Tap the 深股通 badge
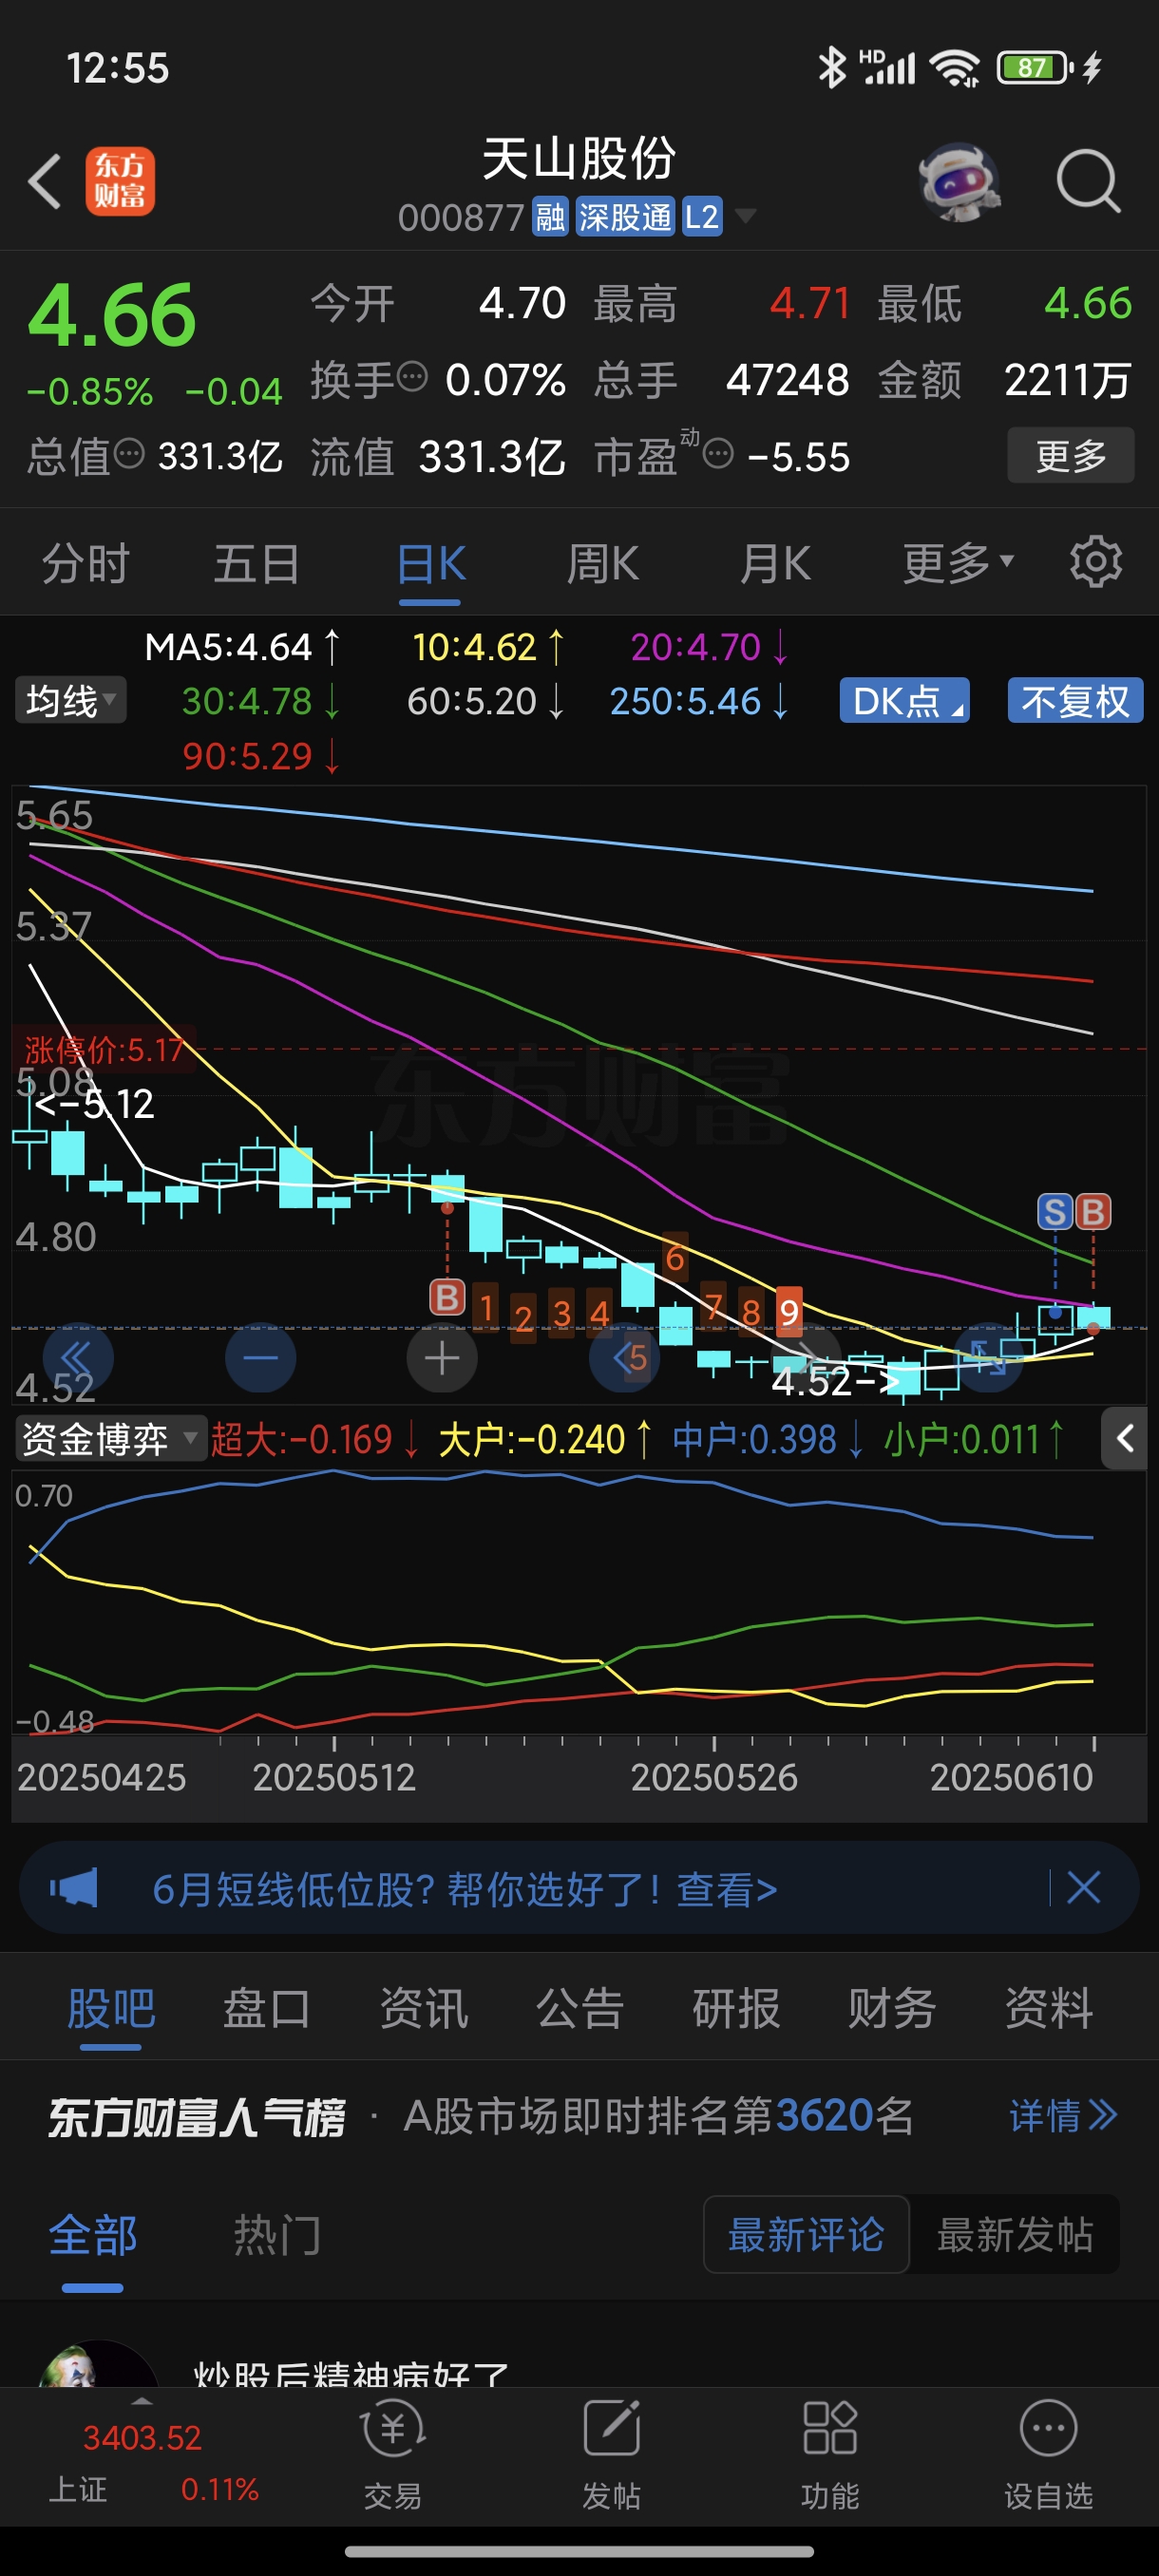 click(625, 216)
